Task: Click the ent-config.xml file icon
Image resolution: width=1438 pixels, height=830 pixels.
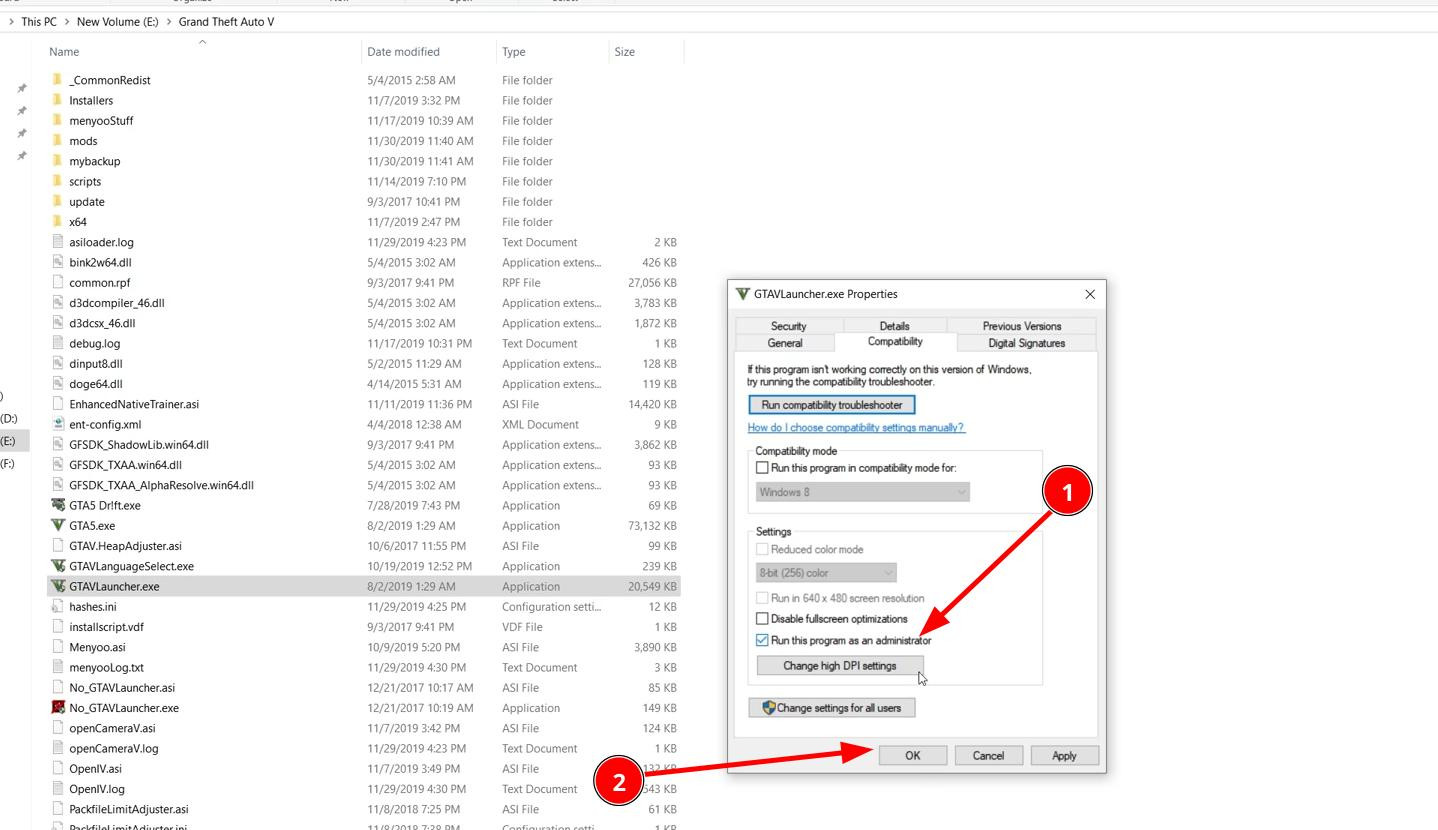Action: pyautogui.click(x=58, y=424)
